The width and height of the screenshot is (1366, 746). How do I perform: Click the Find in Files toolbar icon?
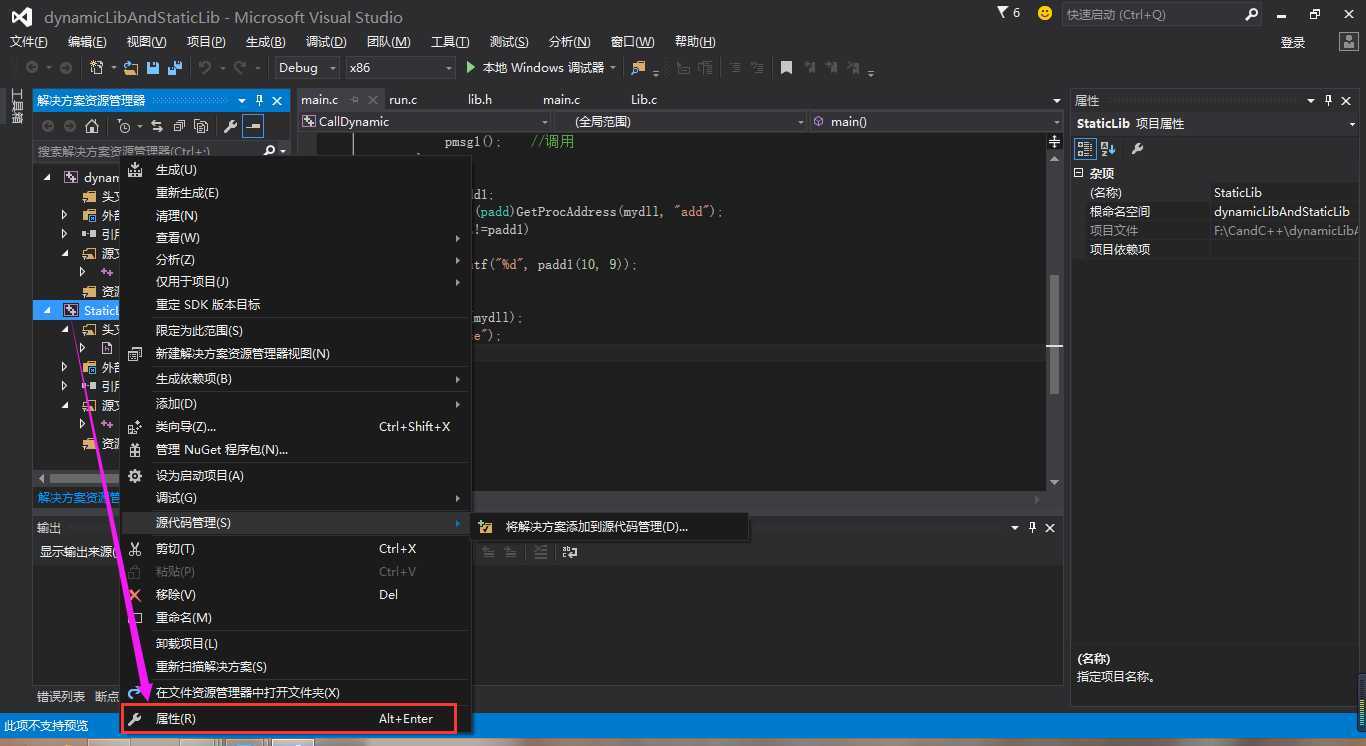[x=637, y=68]
